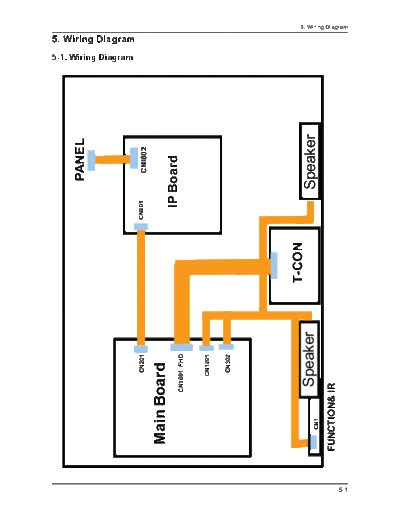Screen dimensions: 400x518
Task: Click the 'CN1801 FHD' connector label
Action: pos(180,373)
